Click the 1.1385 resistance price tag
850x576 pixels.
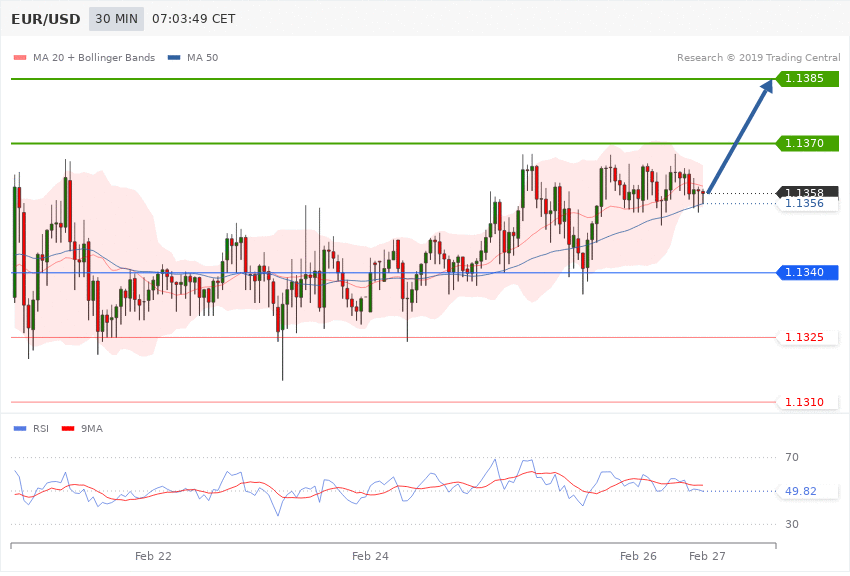(x=808, y=79)
